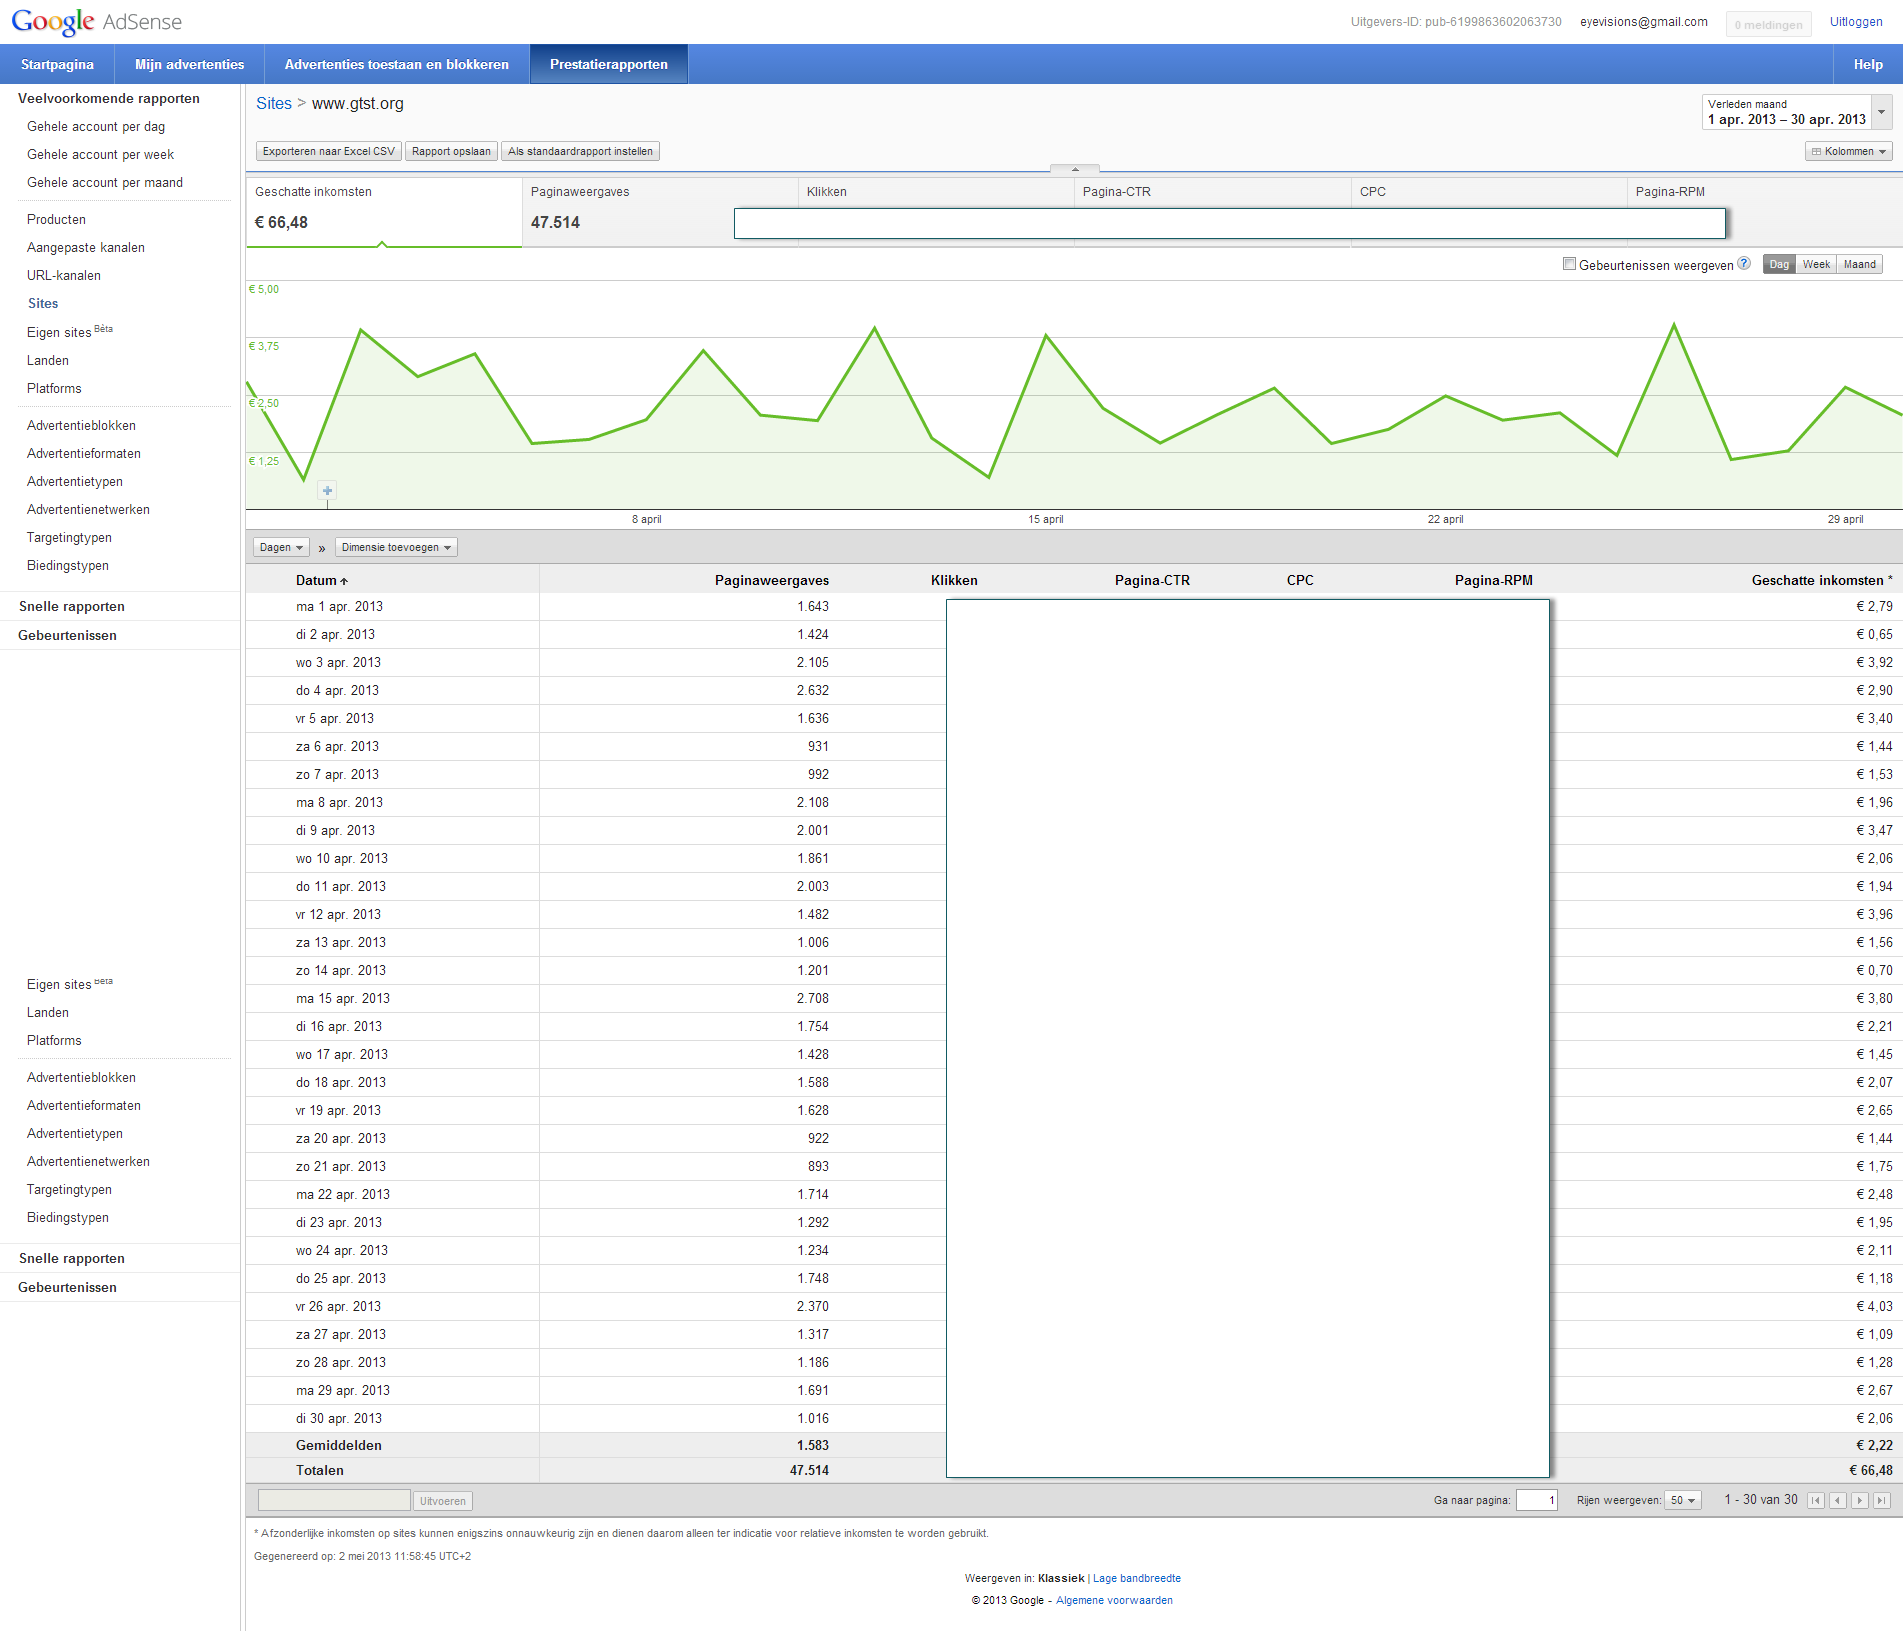Viewport: 1903px width, 1631px height.
Task: Sort by Geschatte inkomsten column header
Action: pos(1821,580)
